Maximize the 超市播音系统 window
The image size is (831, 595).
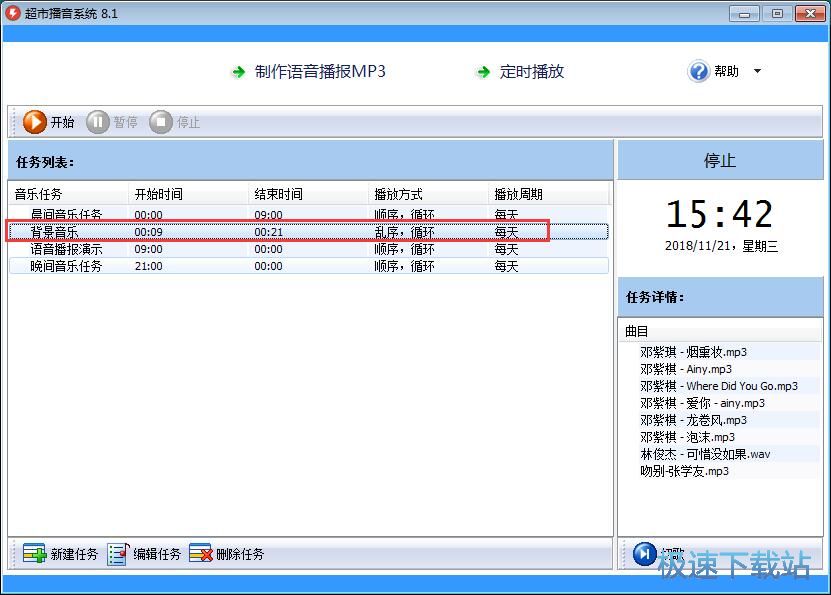pos(777,14)
